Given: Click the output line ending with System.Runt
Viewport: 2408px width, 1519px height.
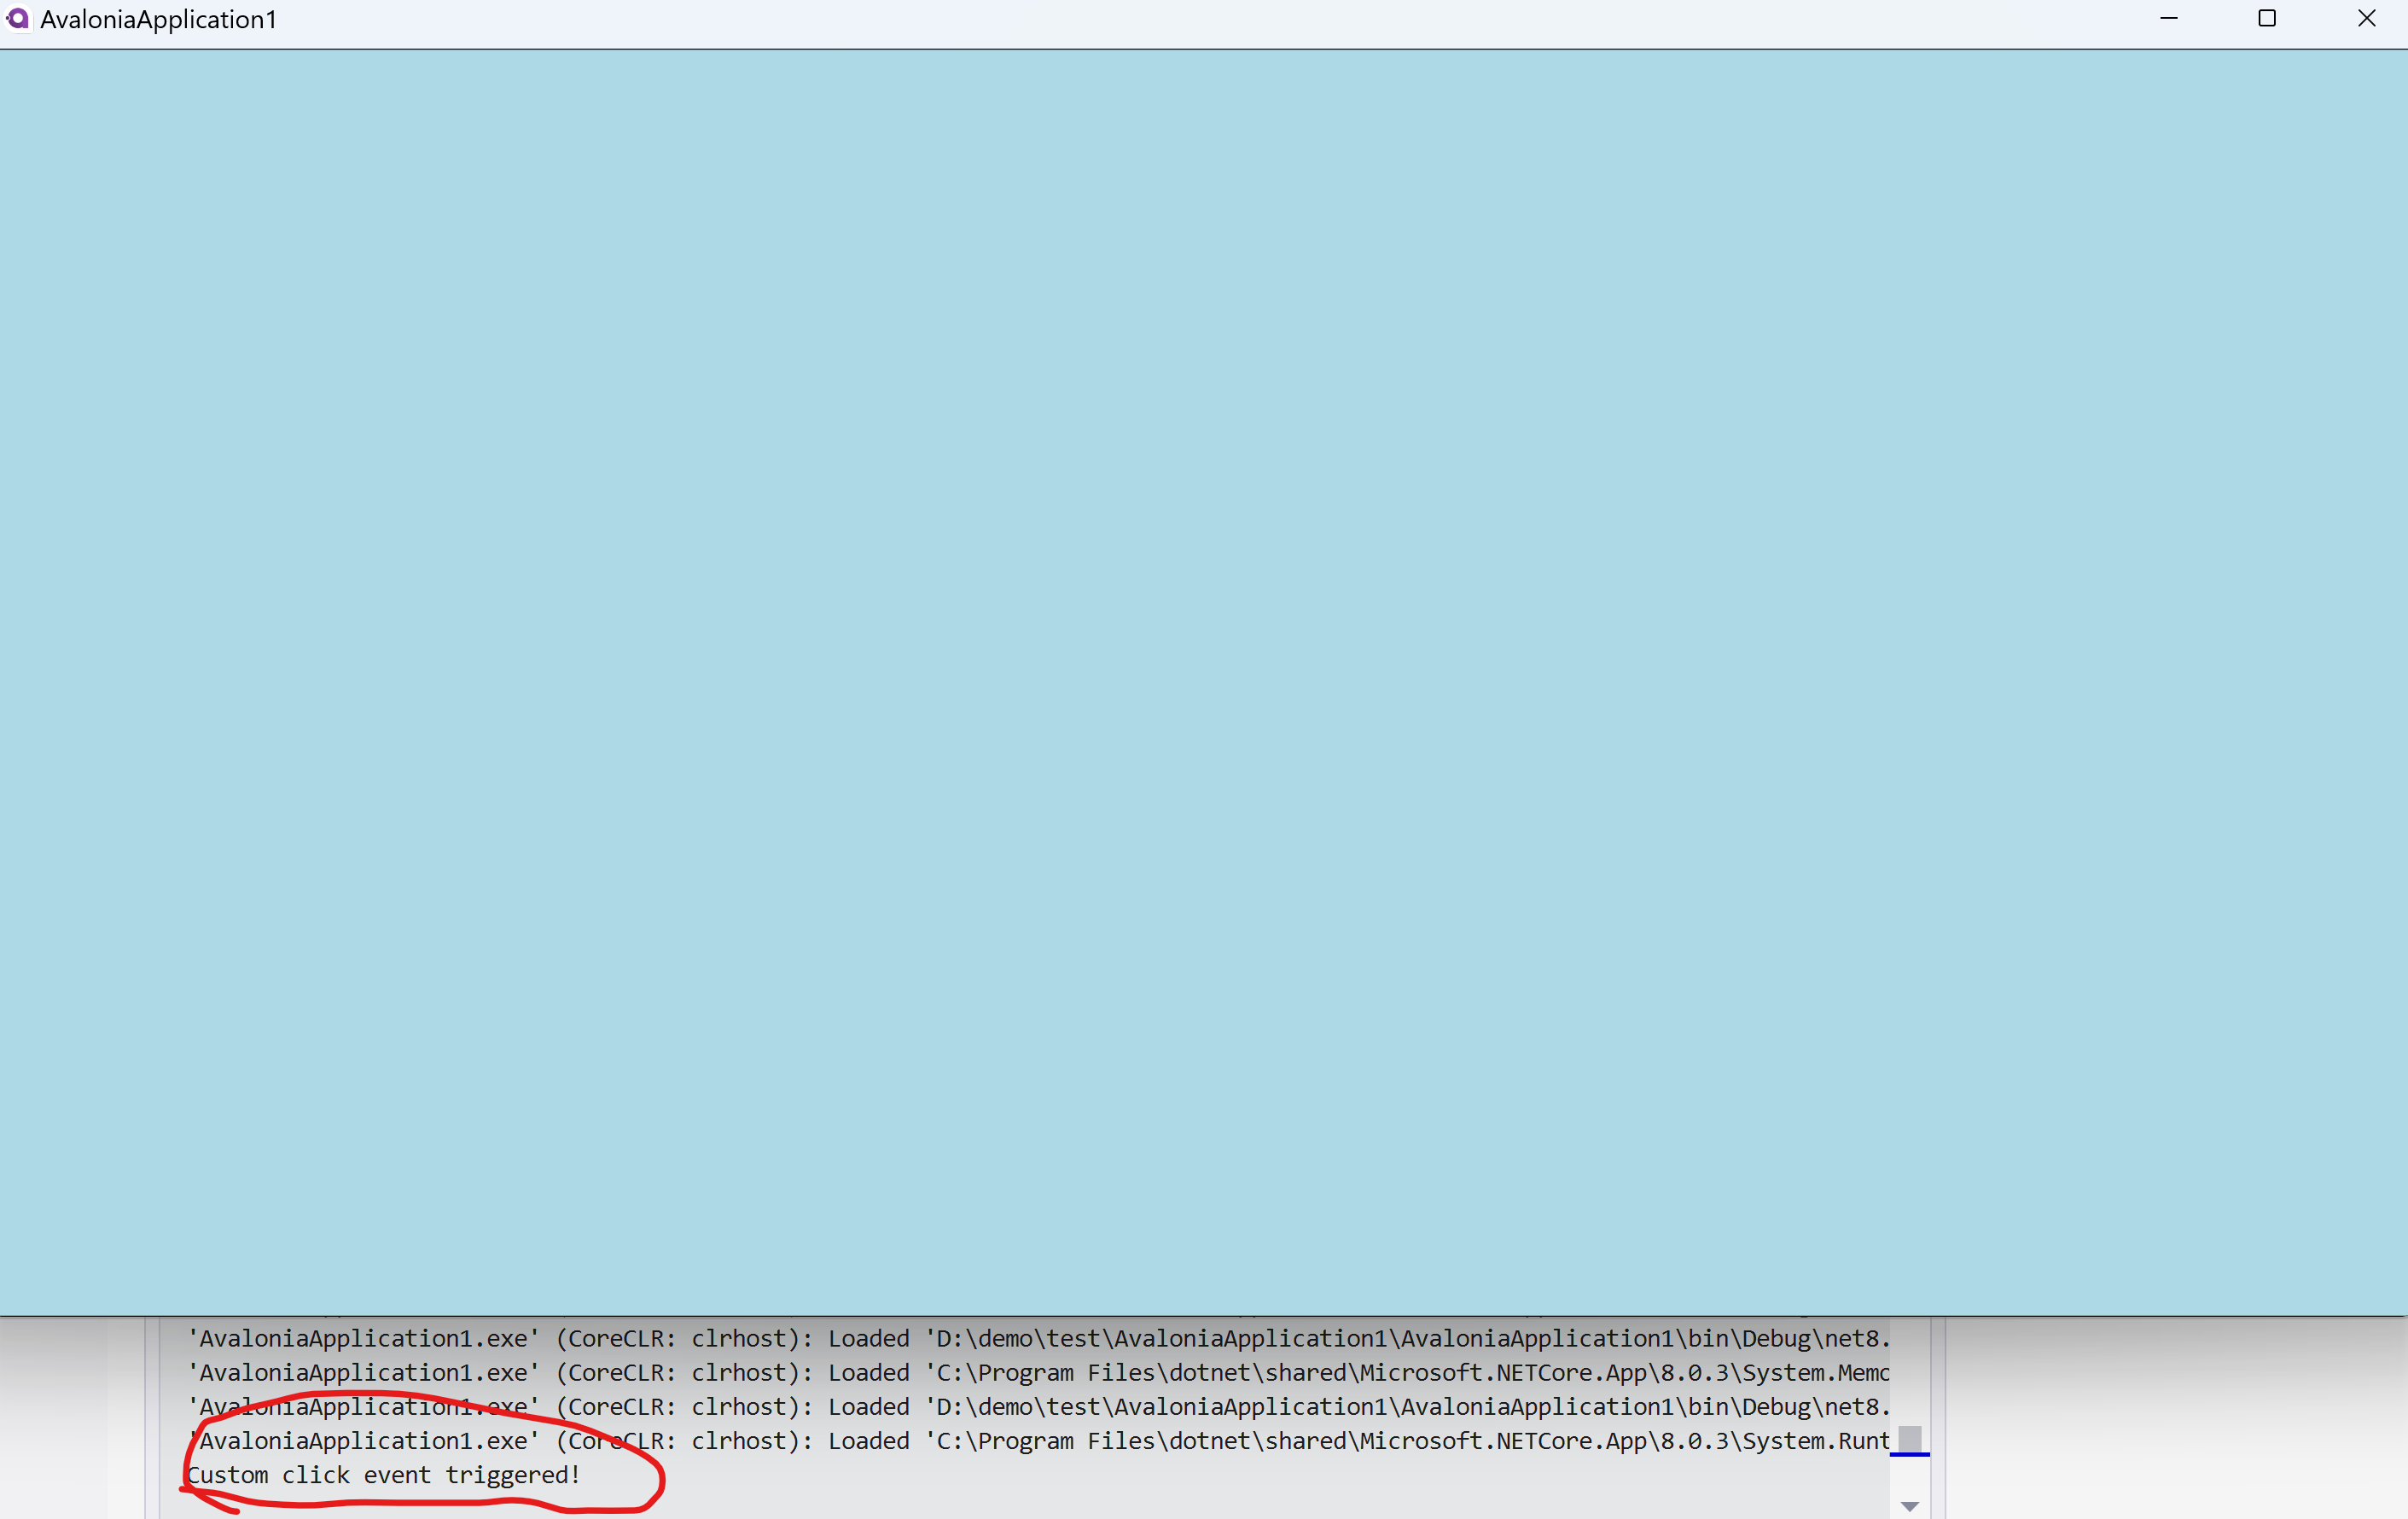Looking at the screenshot, I should [1039, 1440].
